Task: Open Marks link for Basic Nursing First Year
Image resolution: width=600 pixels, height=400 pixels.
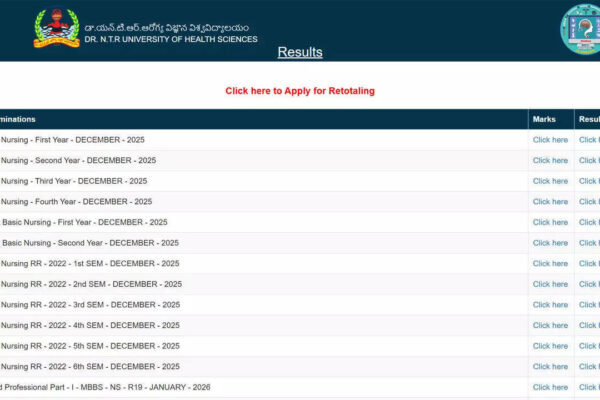Action: pyautogui.click(x=550, y=222)
